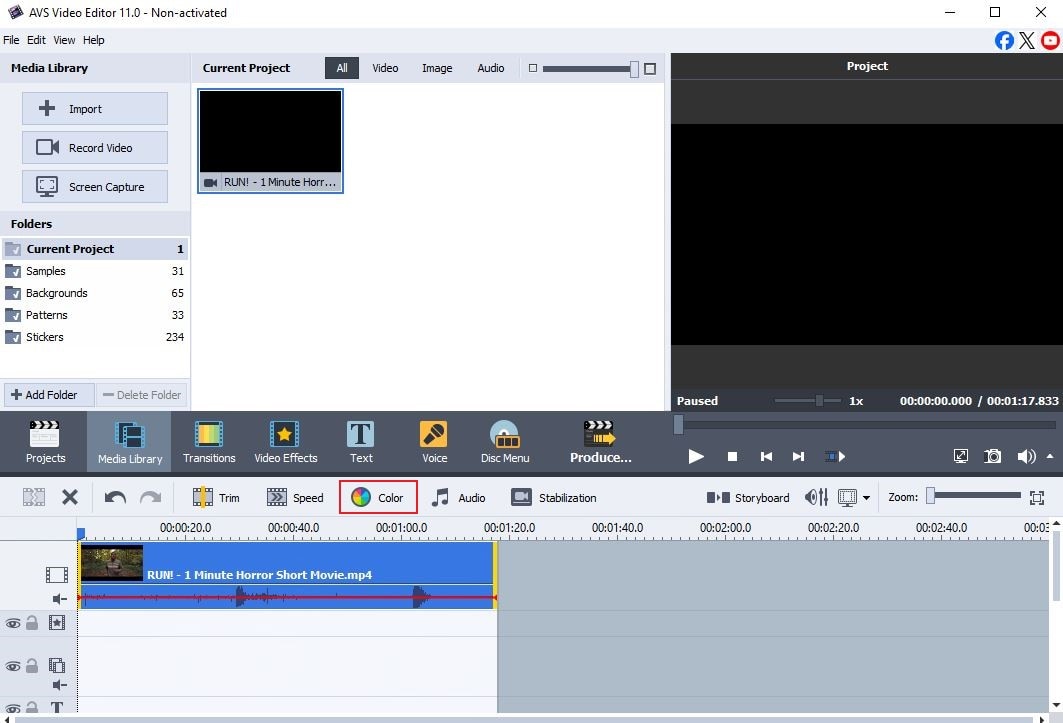Open Video Effects panel
Image resolution: width=1063 pixels, height=723 pixels.
point(285,442)
